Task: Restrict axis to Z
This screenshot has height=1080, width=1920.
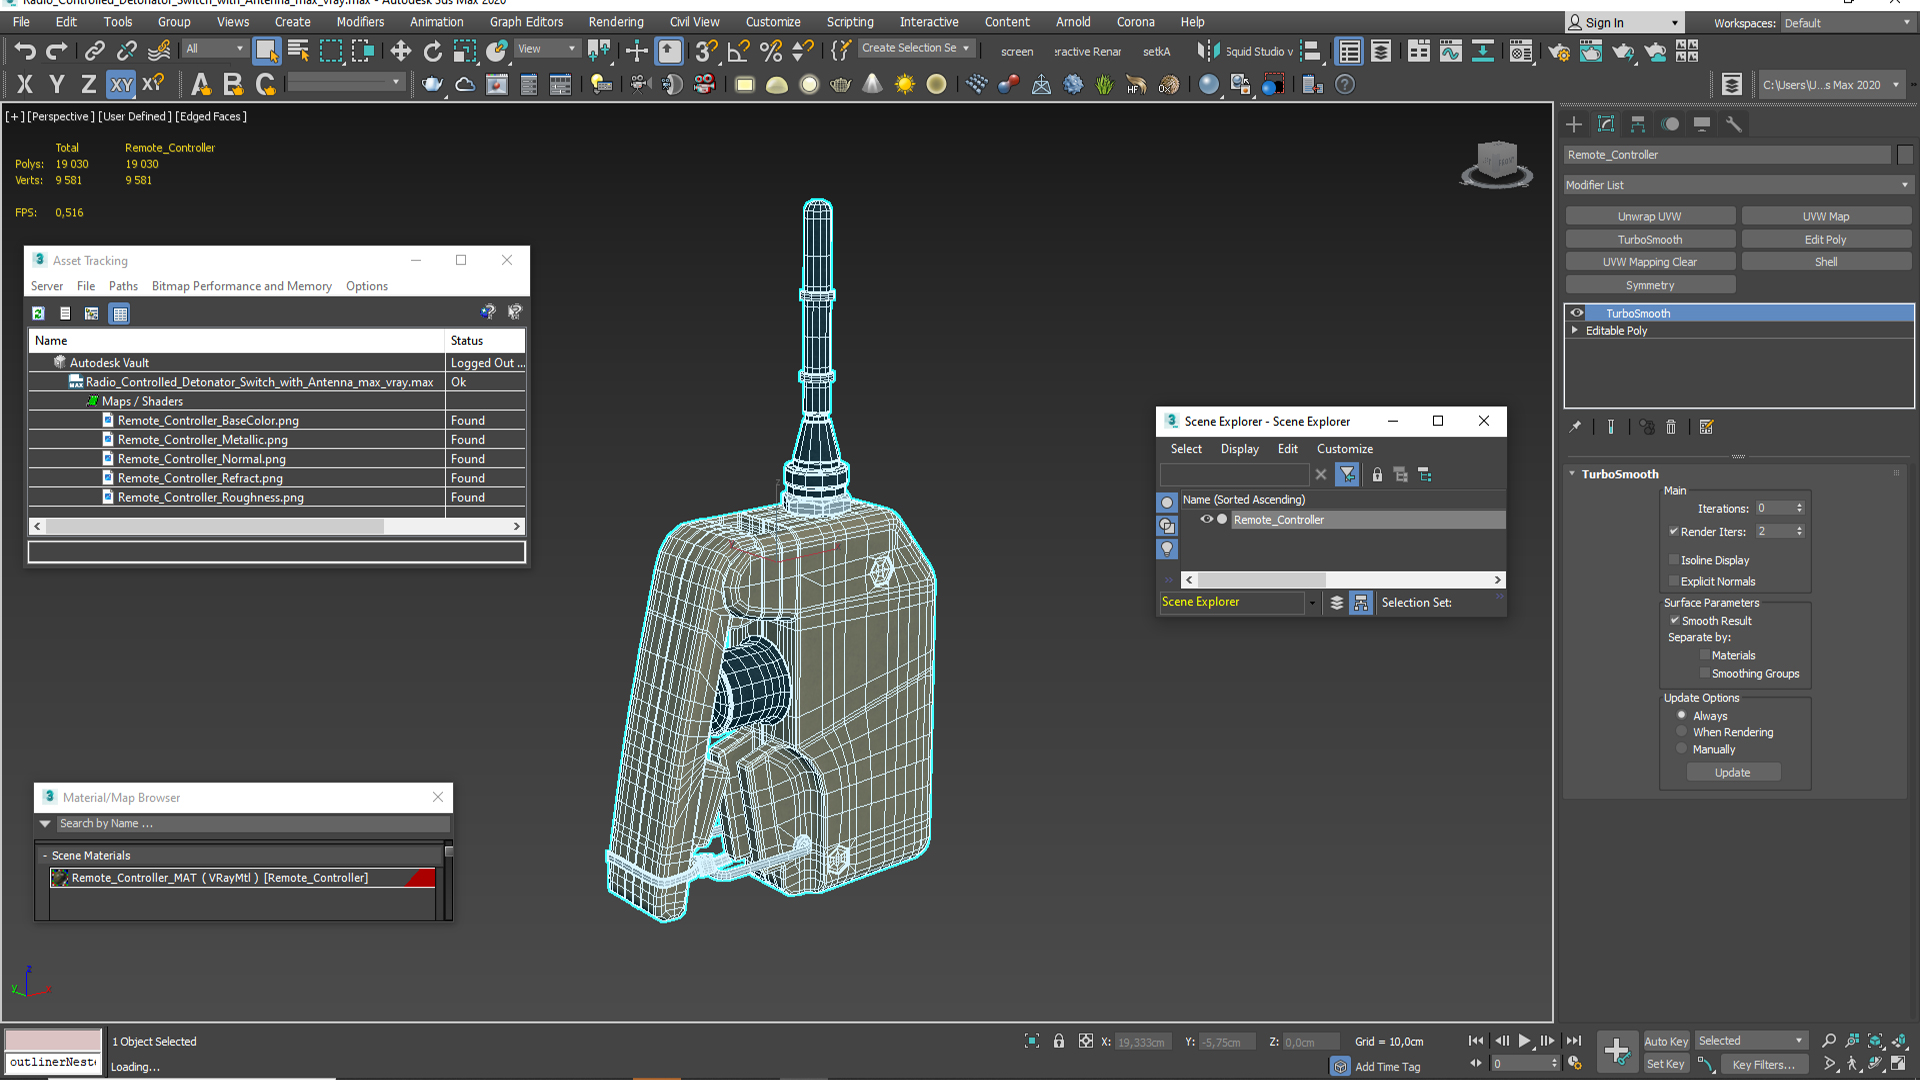Action: tap(88, 85)
